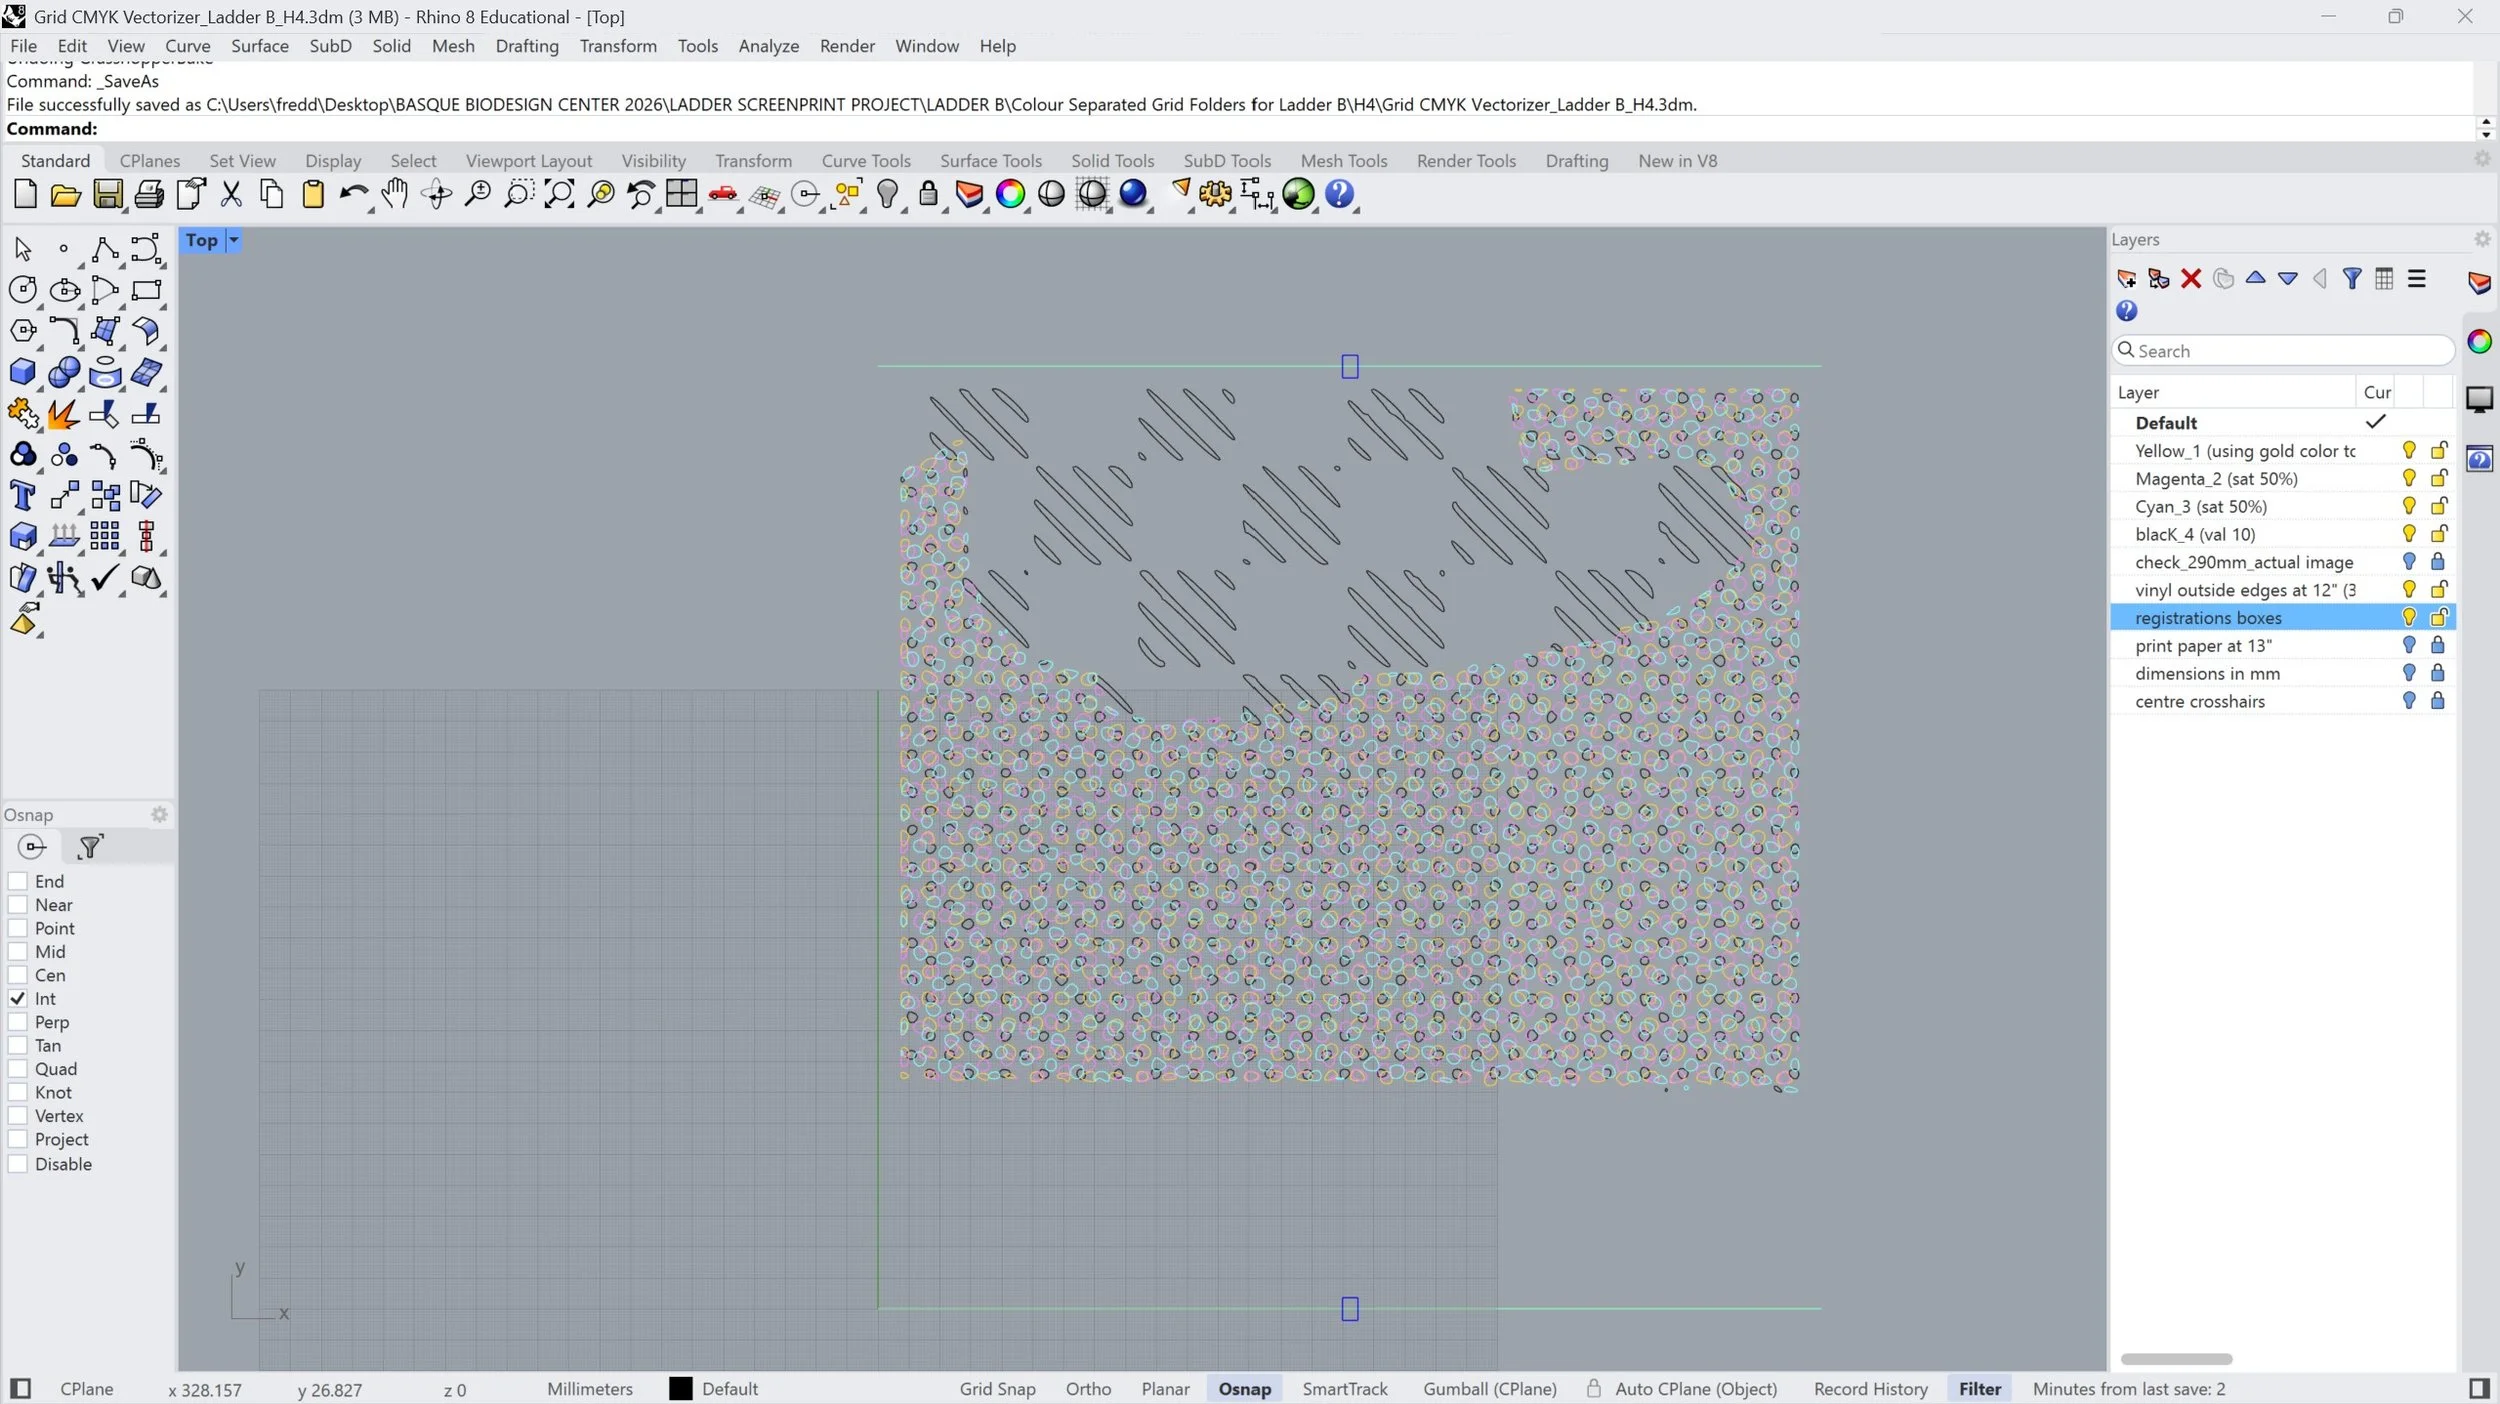This screenshot has height=1404, width=2500.
Task: Open the layer hamburger menu
Action: pyautogui.click(x=2416, y=279)
